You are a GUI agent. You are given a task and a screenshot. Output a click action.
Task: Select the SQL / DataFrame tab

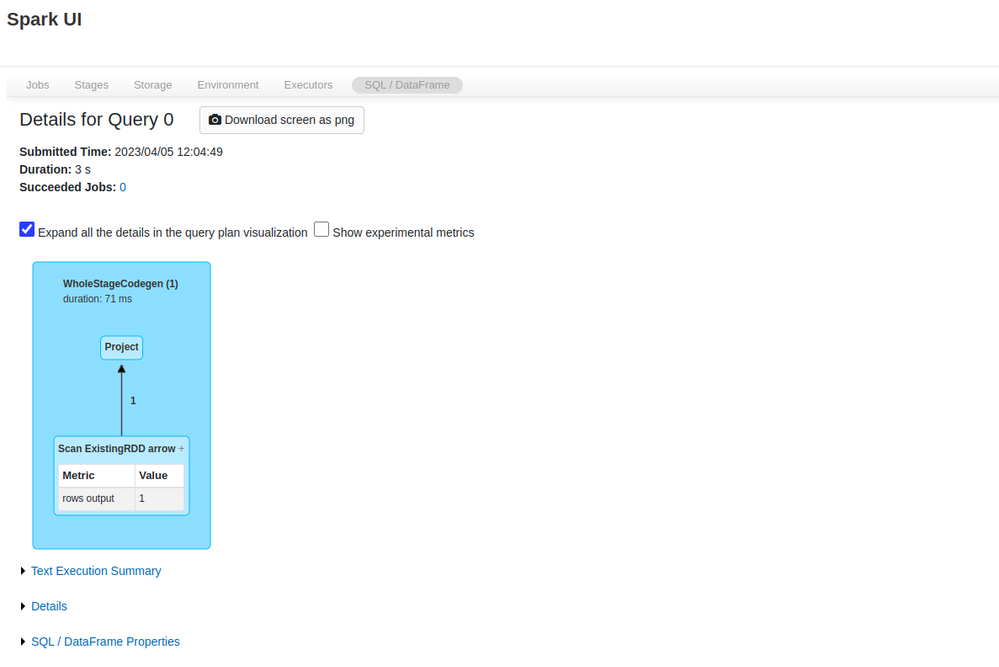click(407, 85)
